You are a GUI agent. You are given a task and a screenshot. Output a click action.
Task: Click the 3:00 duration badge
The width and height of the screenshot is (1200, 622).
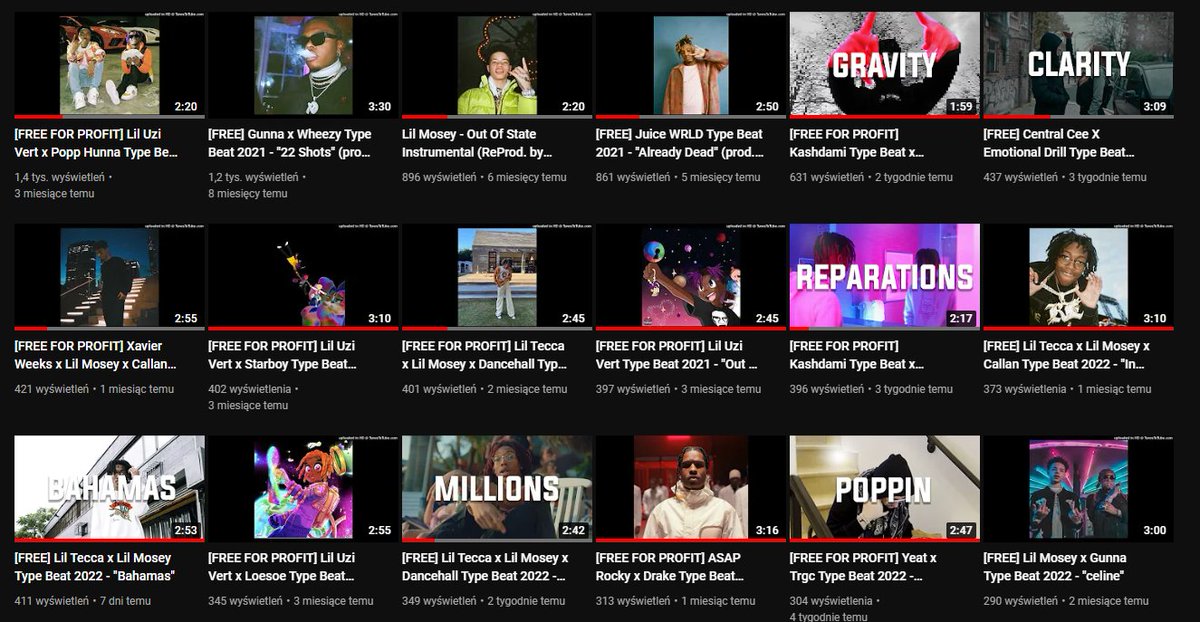pyautogui.click(x=1154, y=530)
